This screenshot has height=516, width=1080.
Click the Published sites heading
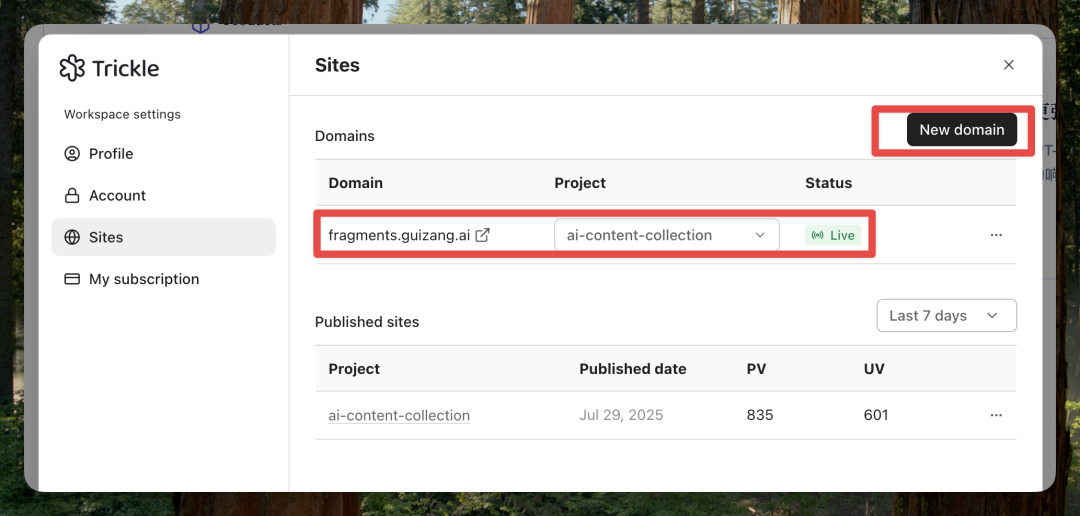click(366, 322)
